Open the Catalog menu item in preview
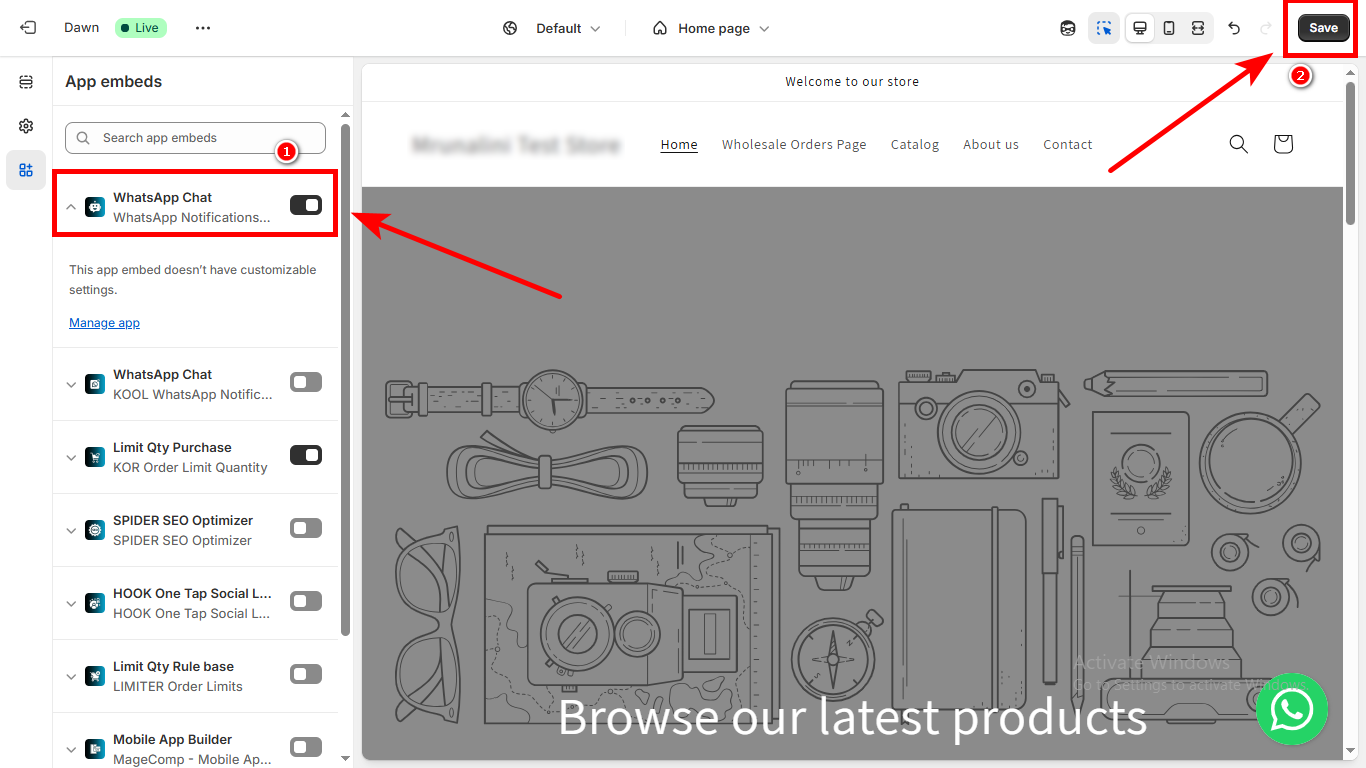Viewport: 1366px width, 768px height. click(914, 144)
